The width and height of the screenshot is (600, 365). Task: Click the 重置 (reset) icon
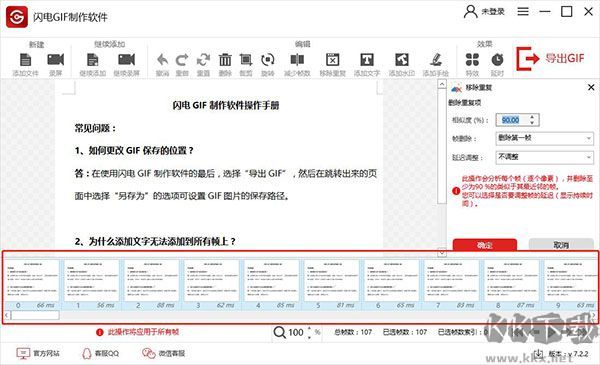point(203,60)
